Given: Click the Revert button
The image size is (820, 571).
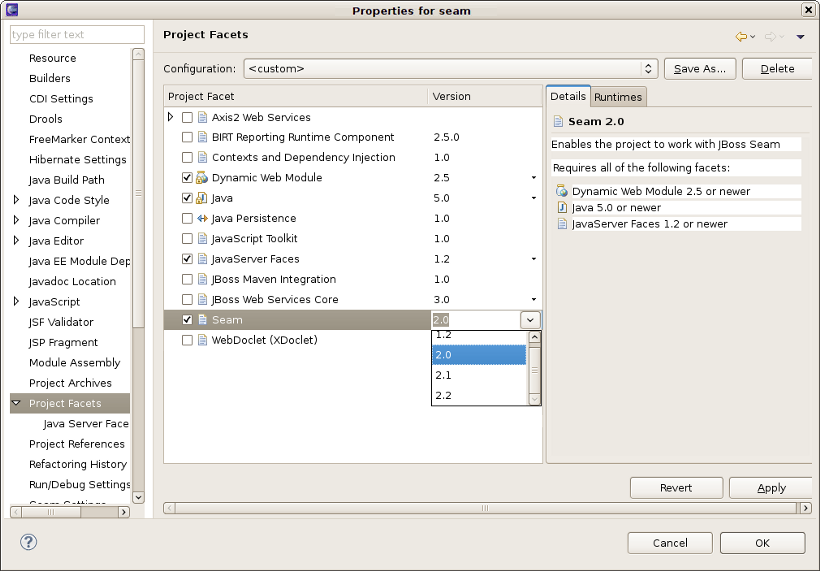Looking at the screenshot, I should (x=676, y=488).
